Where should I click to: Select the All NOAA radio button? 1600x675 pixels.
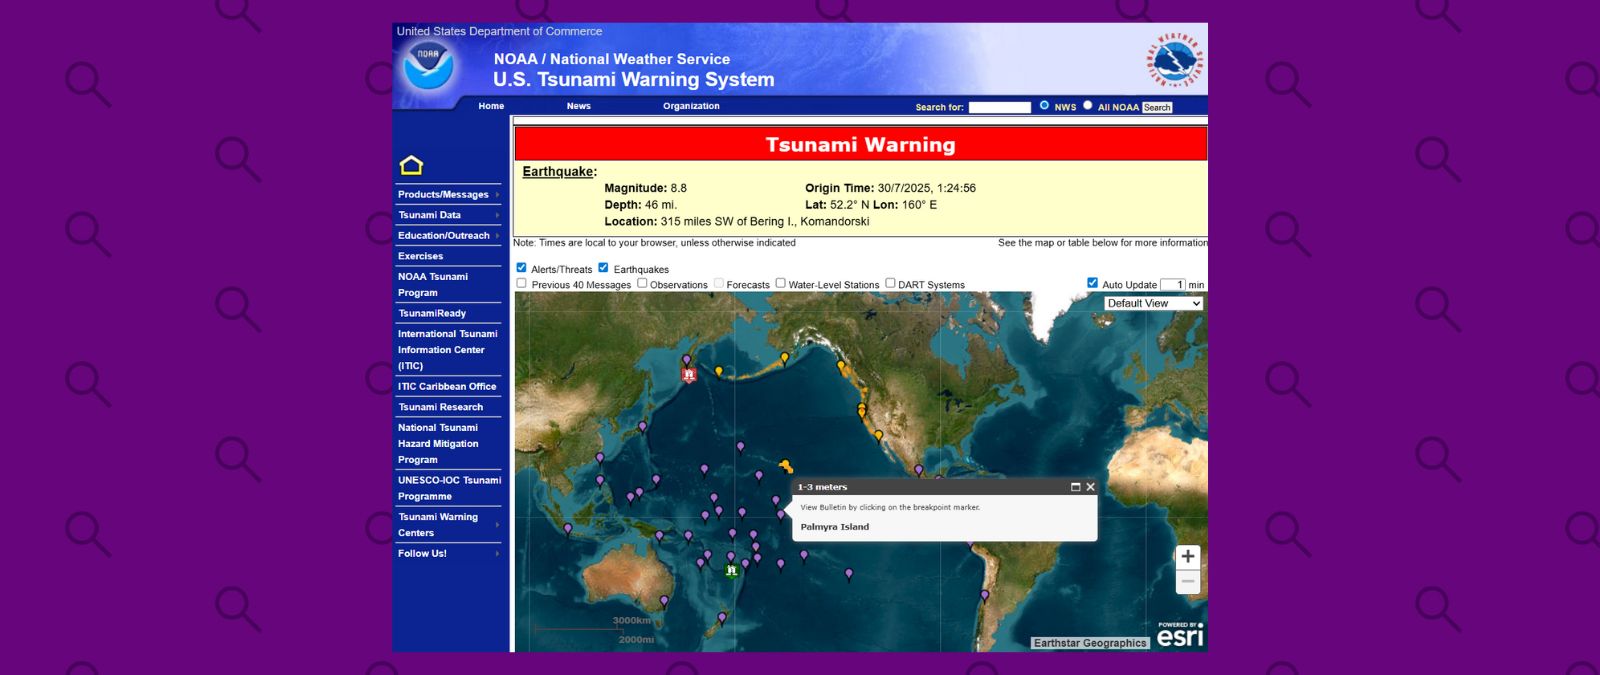pos(1088,105)
